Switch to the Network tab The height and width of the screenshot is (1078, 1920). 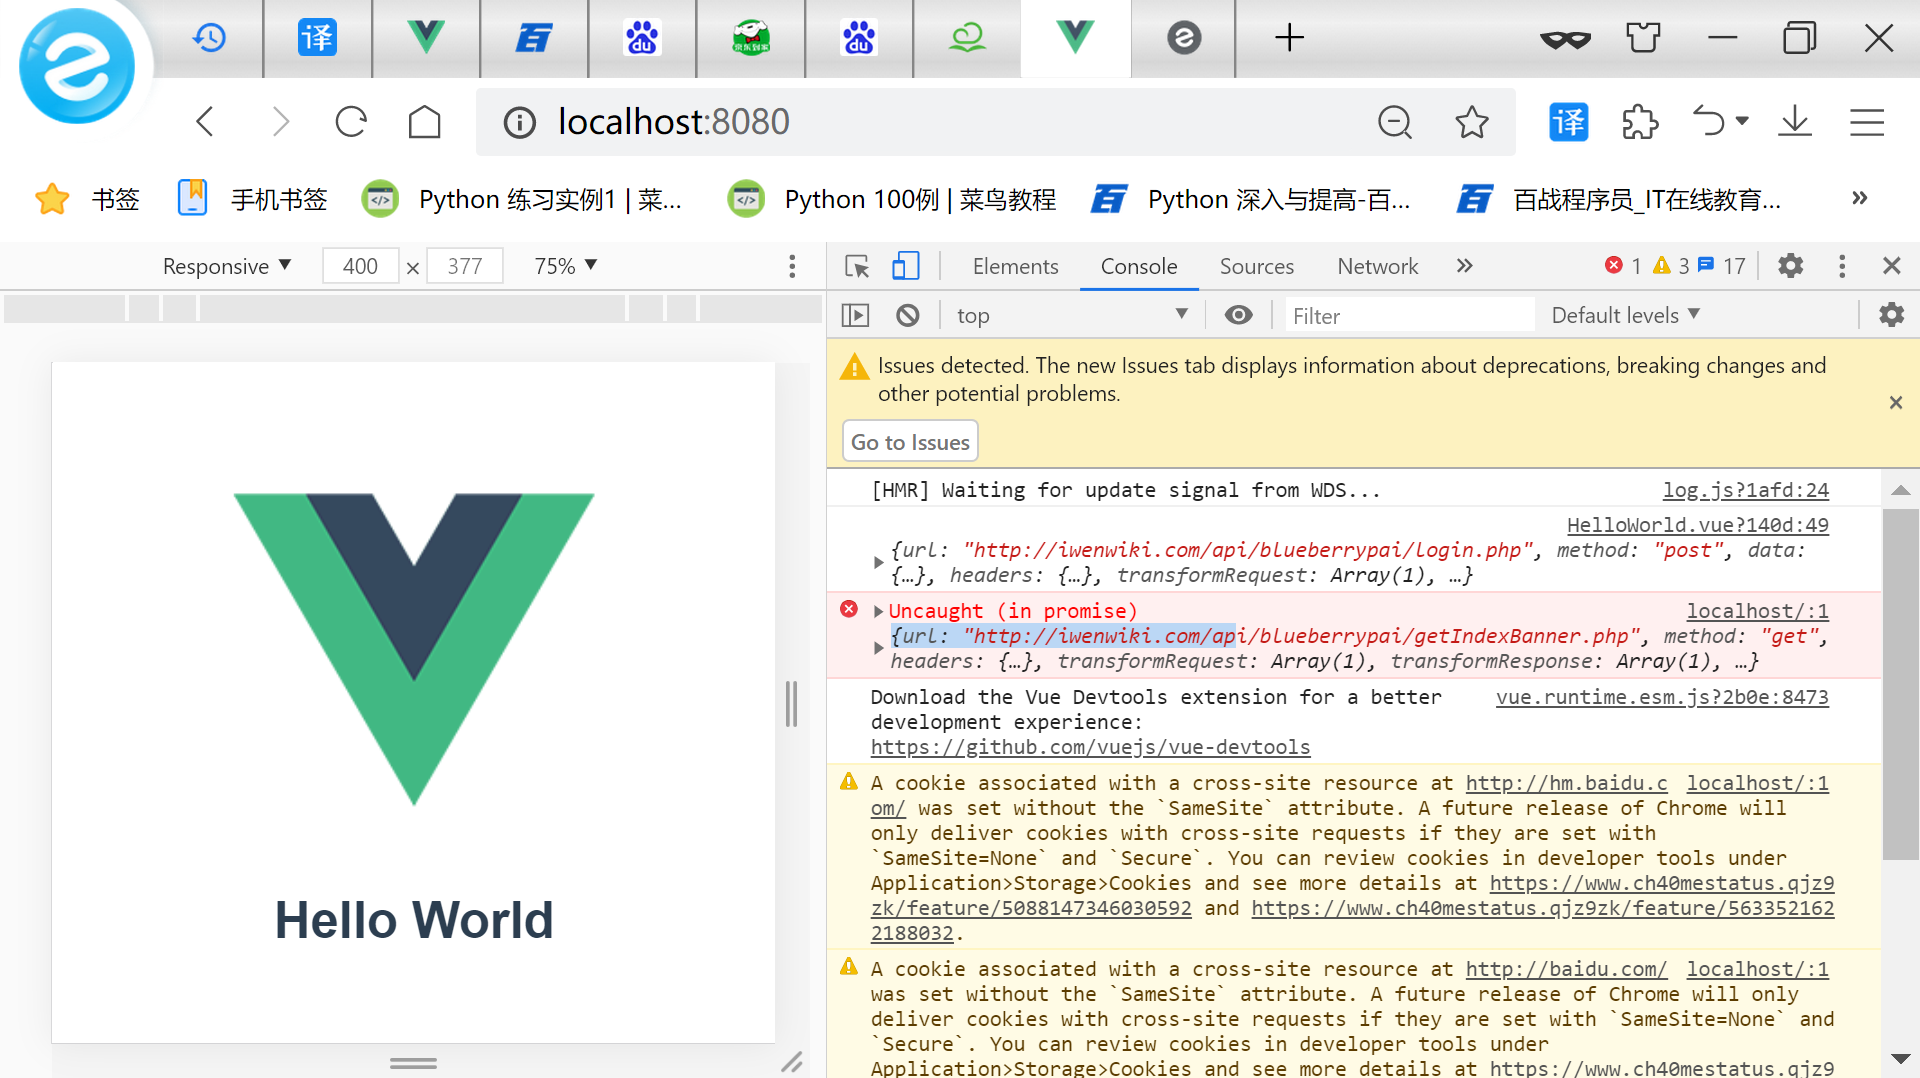[1378, 266]
